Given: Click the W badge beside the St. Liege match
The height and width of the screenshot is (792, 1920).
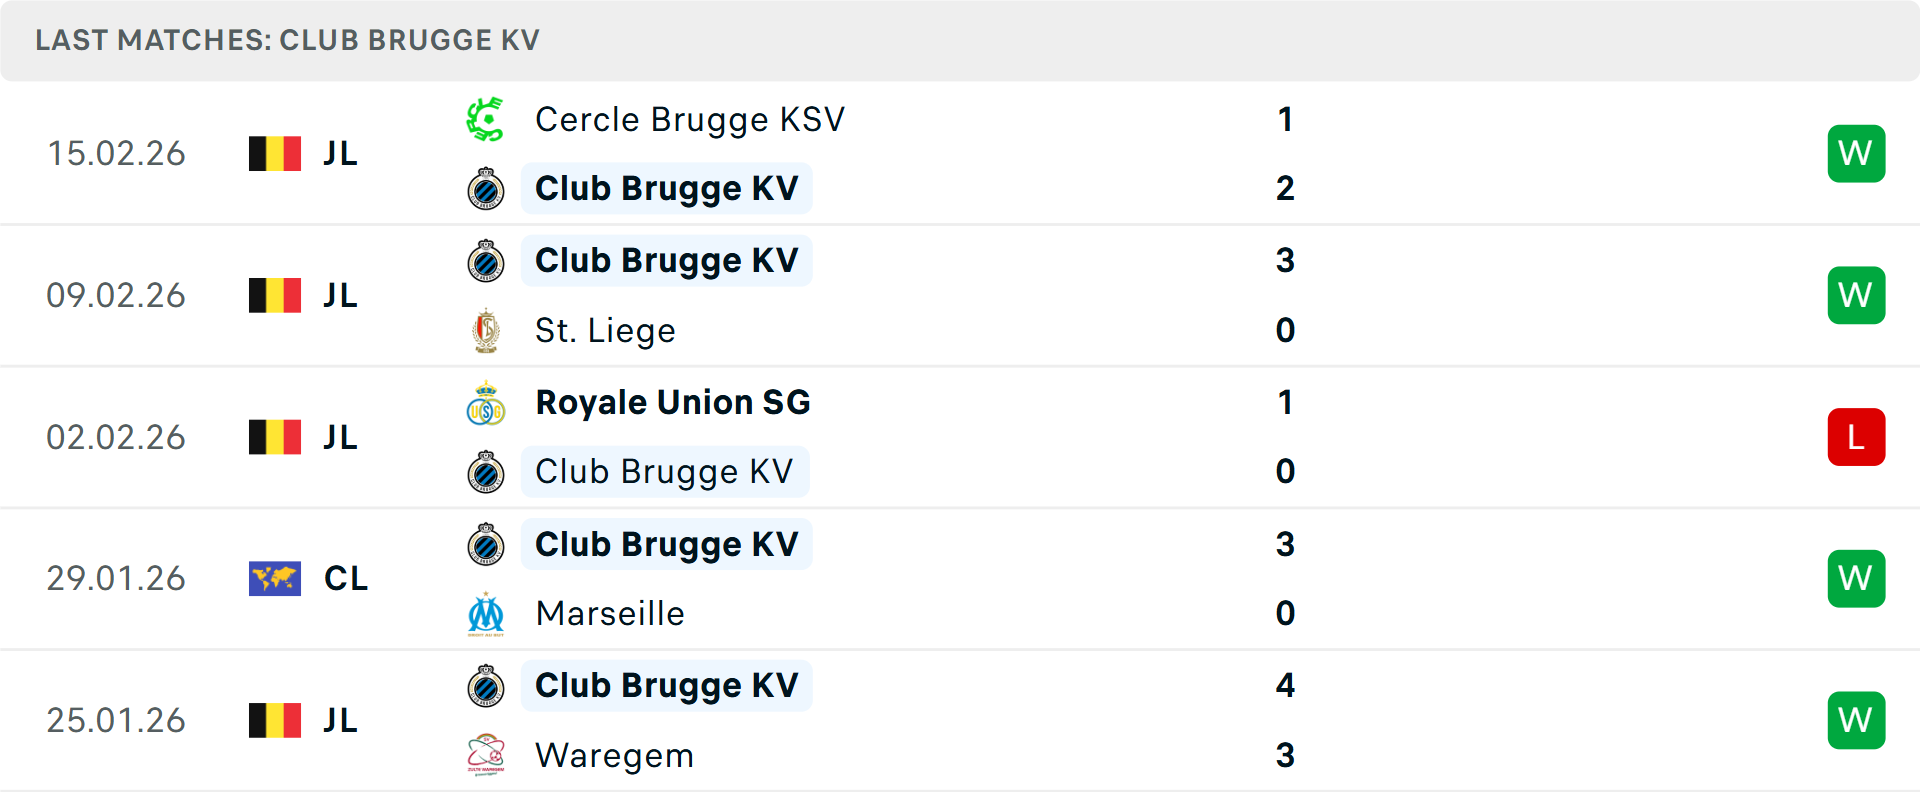Looking at the screenshot, I should tap(1856, 295).
